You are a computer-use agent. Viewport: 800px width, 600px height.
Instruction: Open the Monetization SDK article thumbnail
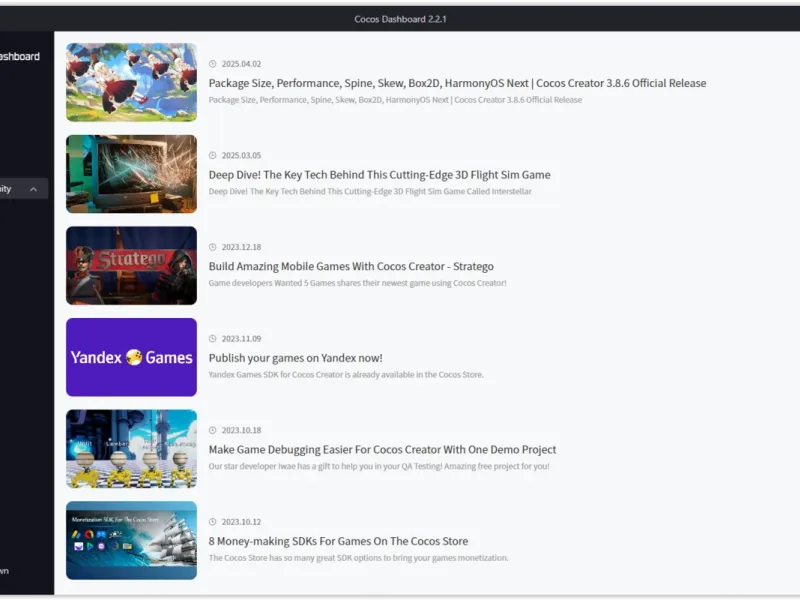[x=131, y=540]
